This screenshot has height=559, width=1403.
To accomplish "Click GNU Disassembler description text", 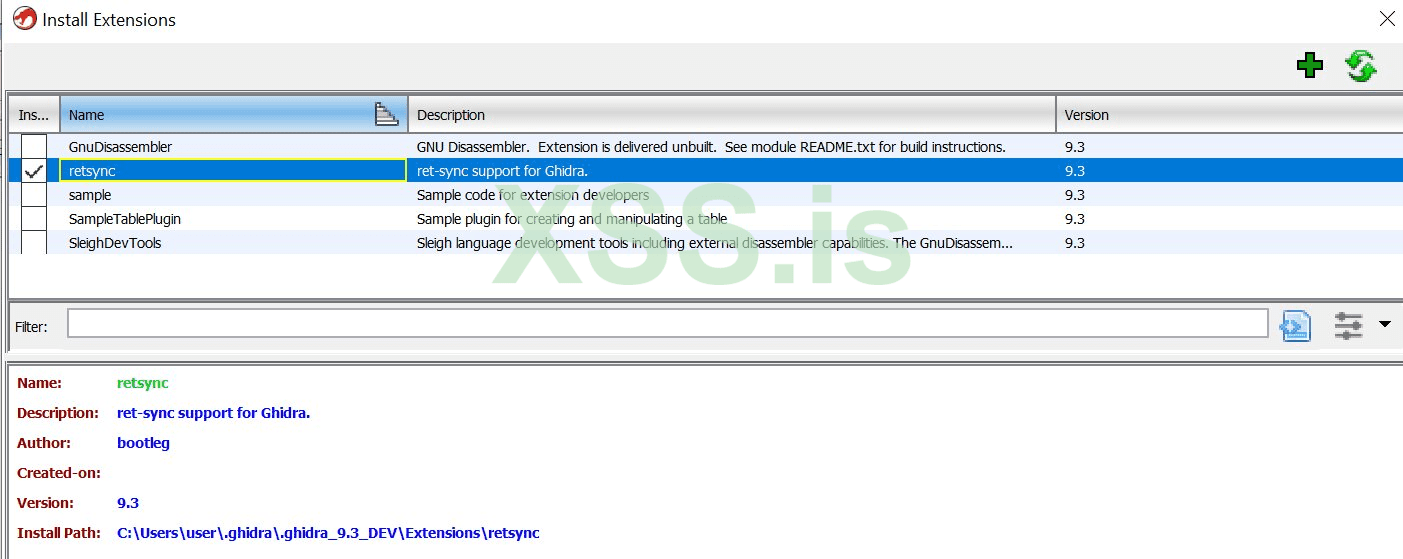I will tap(711, 147).
